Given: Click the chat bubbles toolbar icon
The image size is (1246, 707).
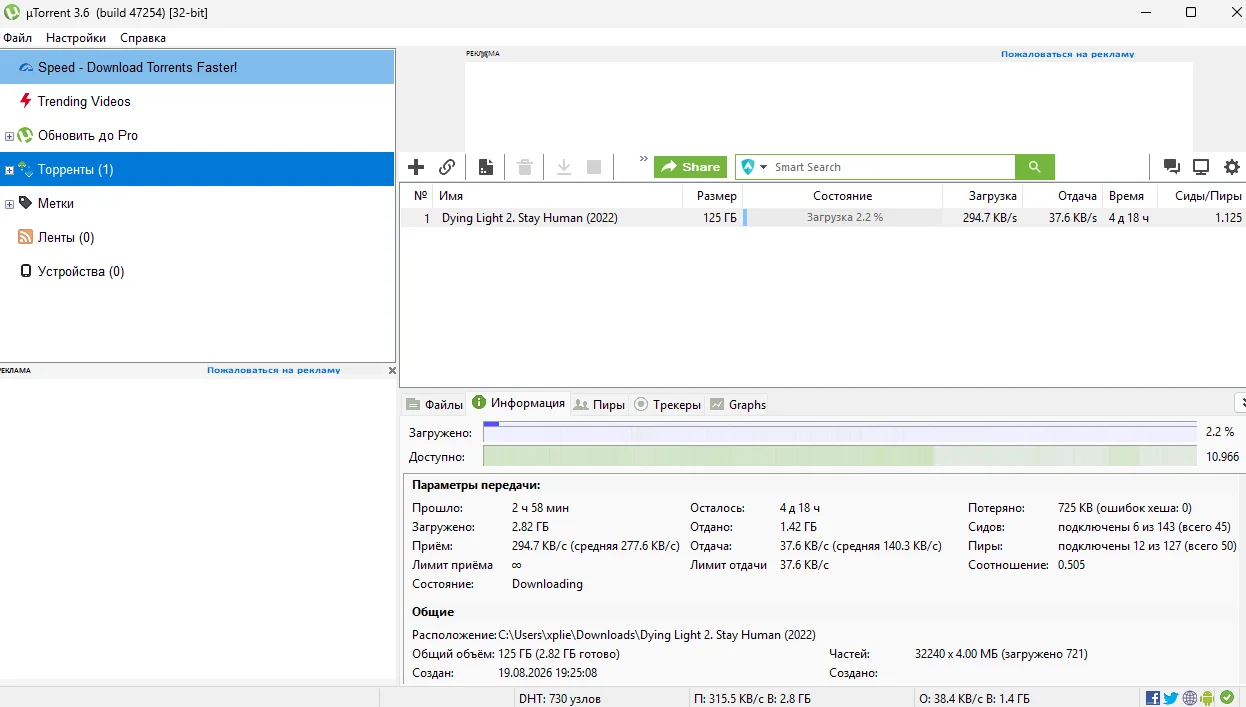Looking at the screenshot, I should [1171, 167].
